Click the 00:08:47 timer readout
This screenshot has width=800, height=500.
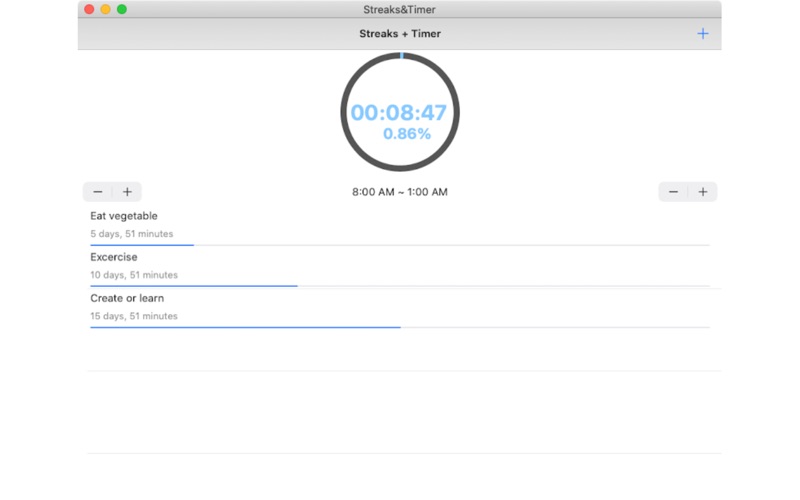pos(398,113)
